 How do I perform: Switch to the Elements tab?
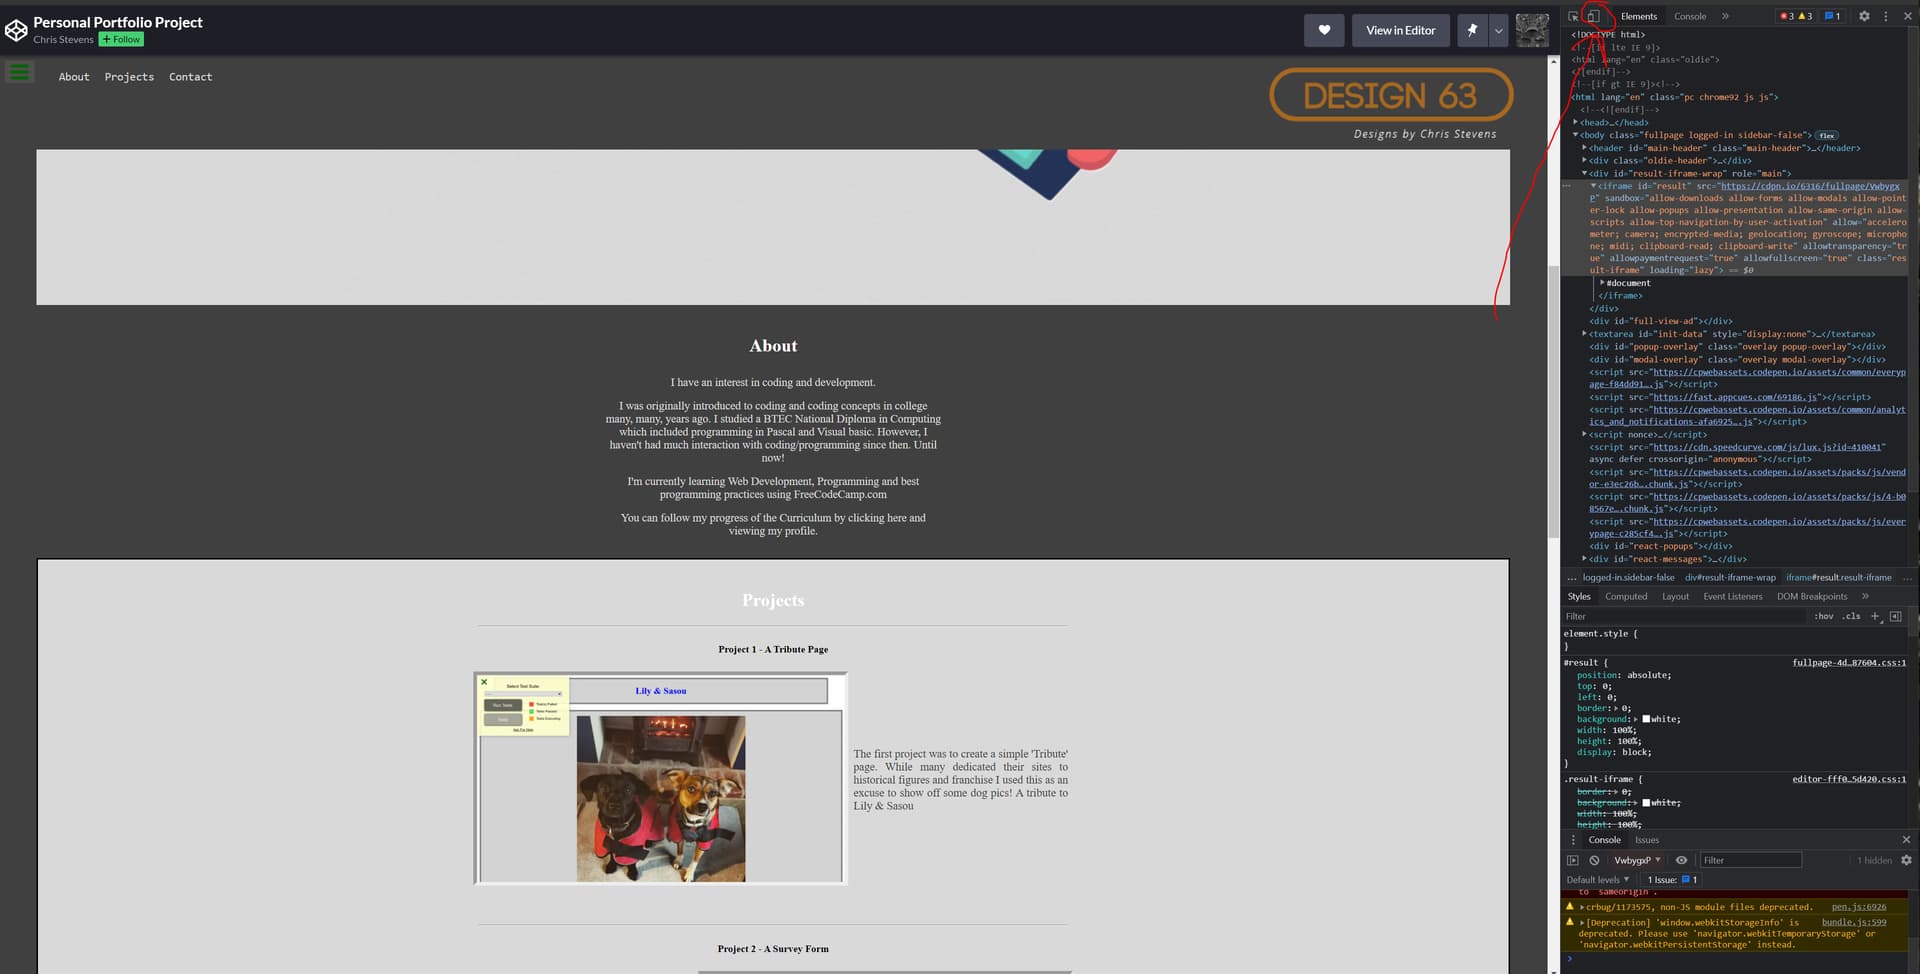pyautogui.click(x=1638, y=16)
